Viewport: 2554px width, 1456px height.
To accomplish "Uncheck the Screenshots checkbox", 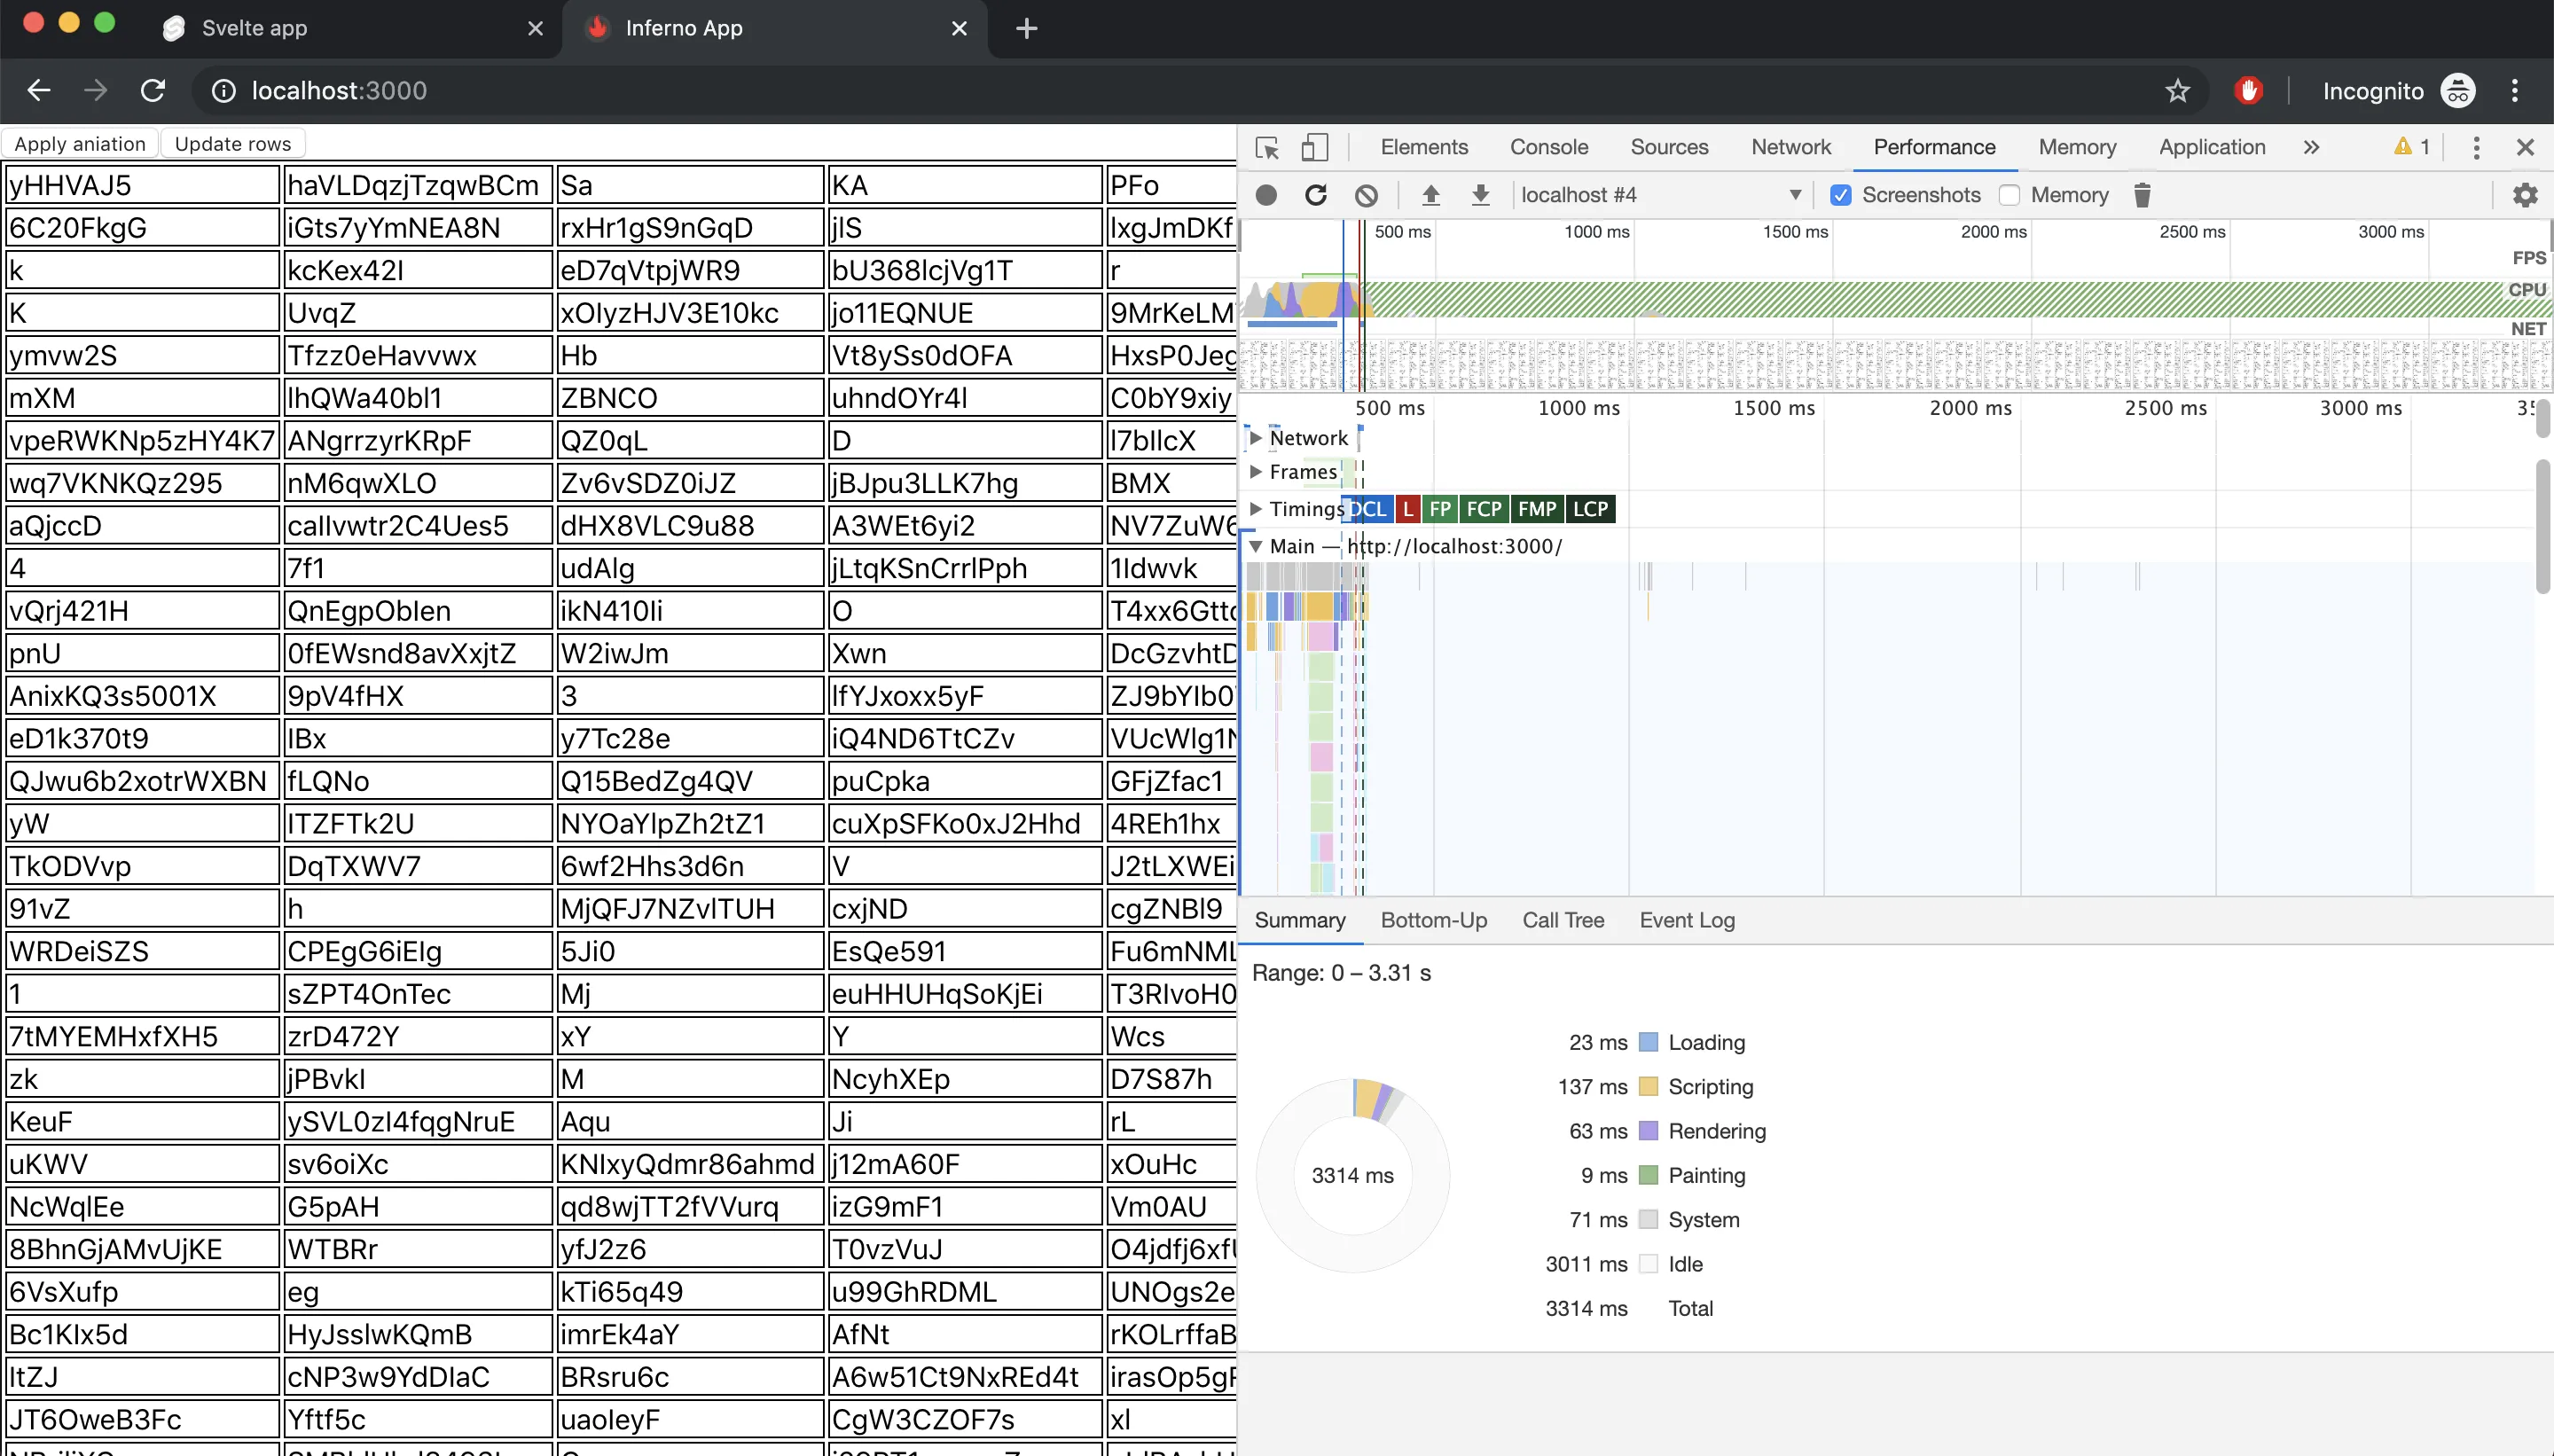I will click(1841, 195).
